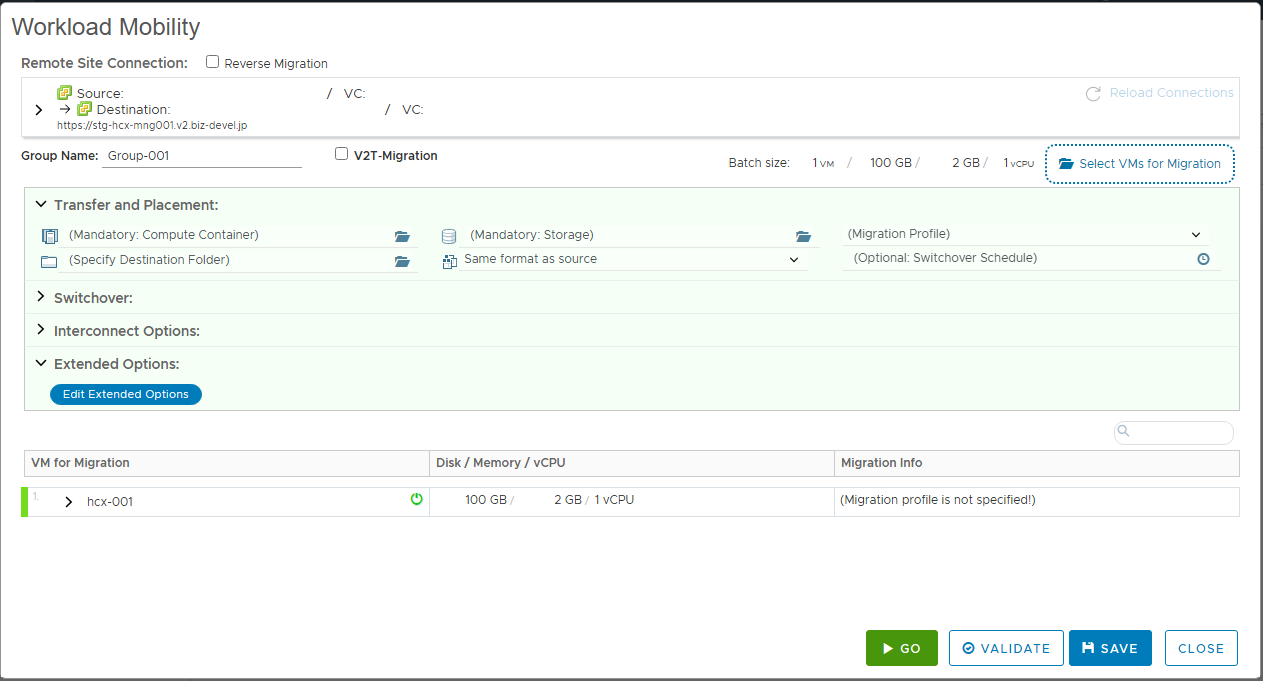Click the destination folder outline icon

pyautogui.click(x=50, y=261)
